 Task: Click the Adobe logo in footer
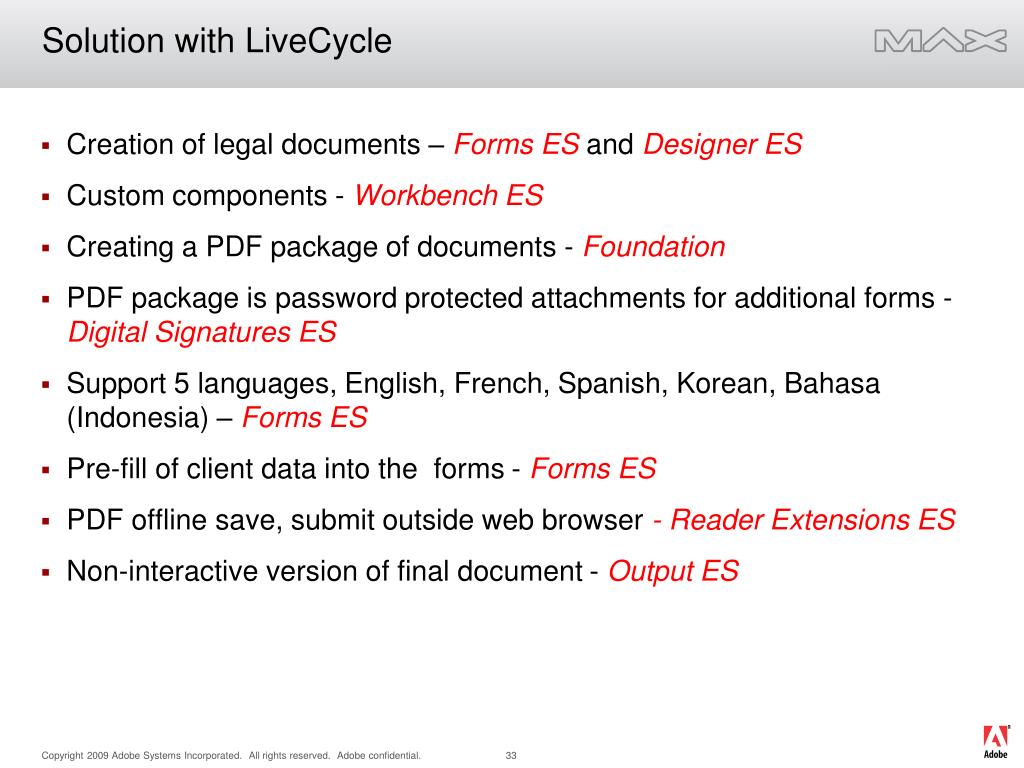[x=996, y=741]
